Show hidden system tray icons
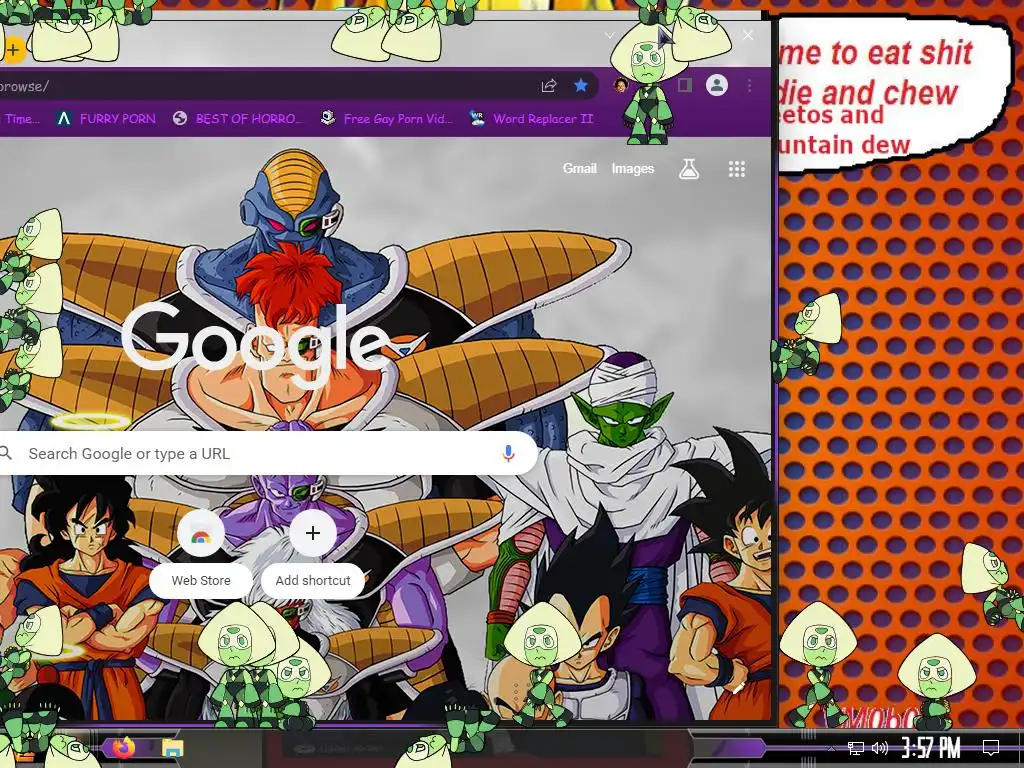 831,748
